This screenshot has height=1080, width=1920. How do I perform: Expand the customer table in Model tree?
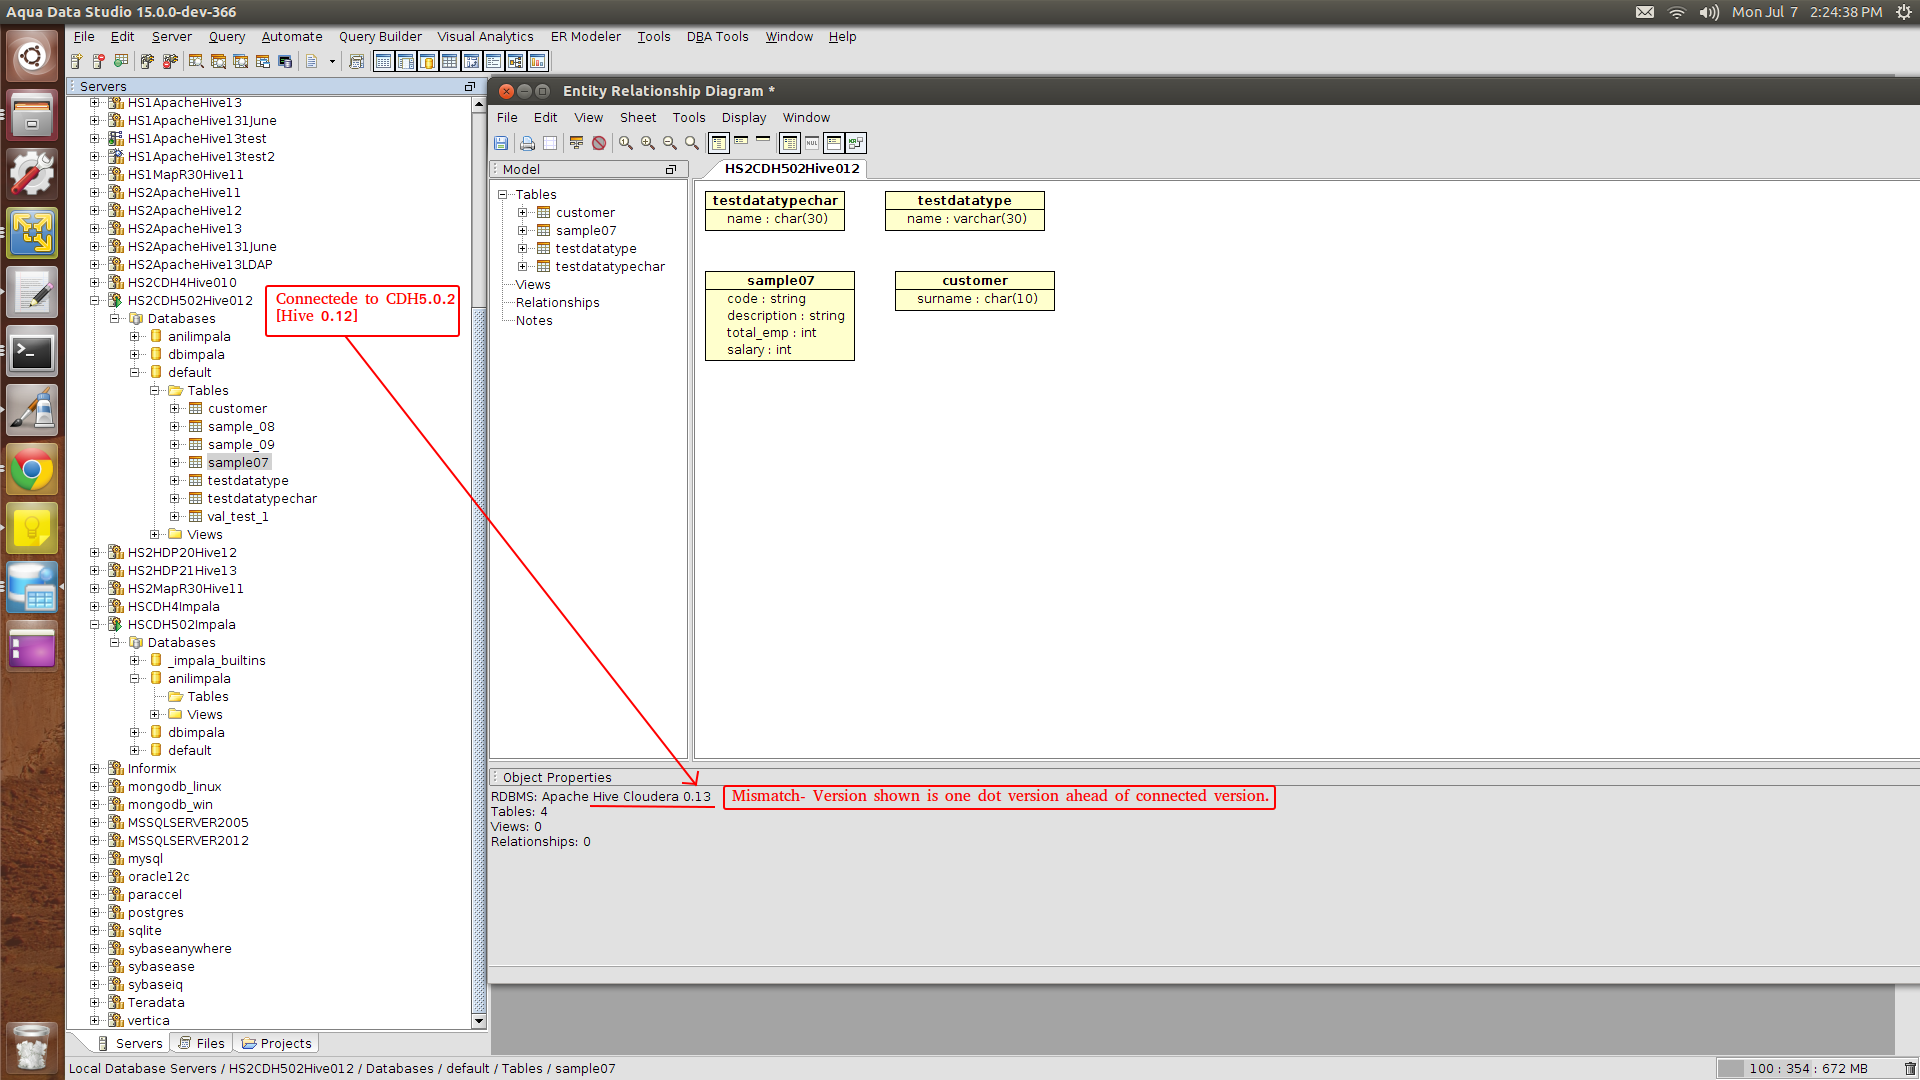pos(522,213)
